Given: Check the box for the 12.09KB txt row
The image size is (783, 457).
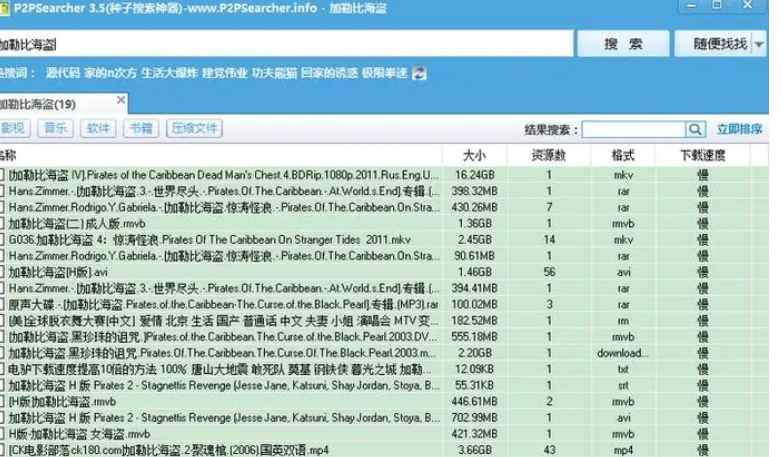Looking at the screenshot, I should point(2,369).
